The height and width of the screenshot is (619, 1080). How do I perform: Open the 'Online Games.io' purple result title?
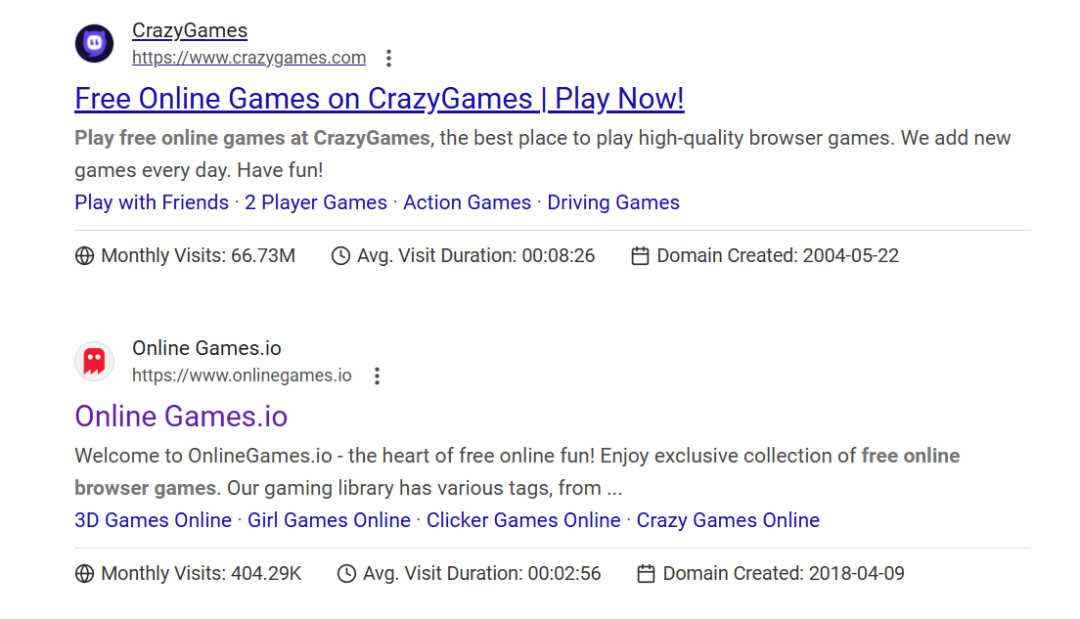click(181, 417)
